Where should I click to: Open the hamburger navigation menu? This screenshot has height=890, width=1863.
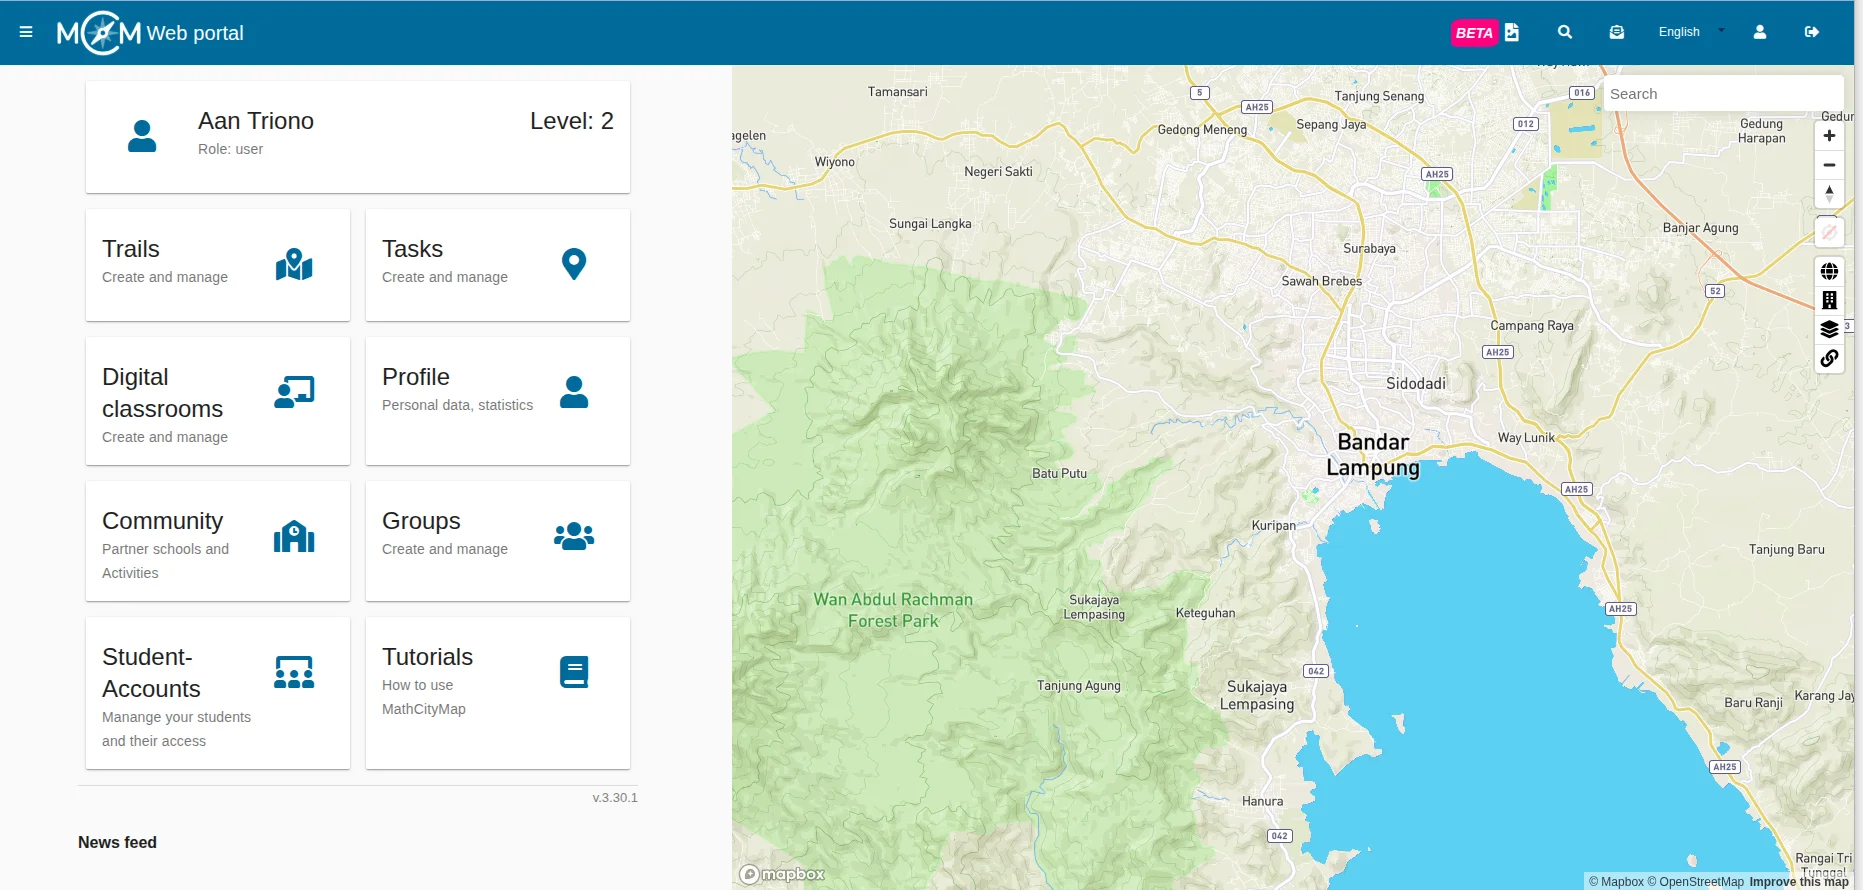point(26,32)
